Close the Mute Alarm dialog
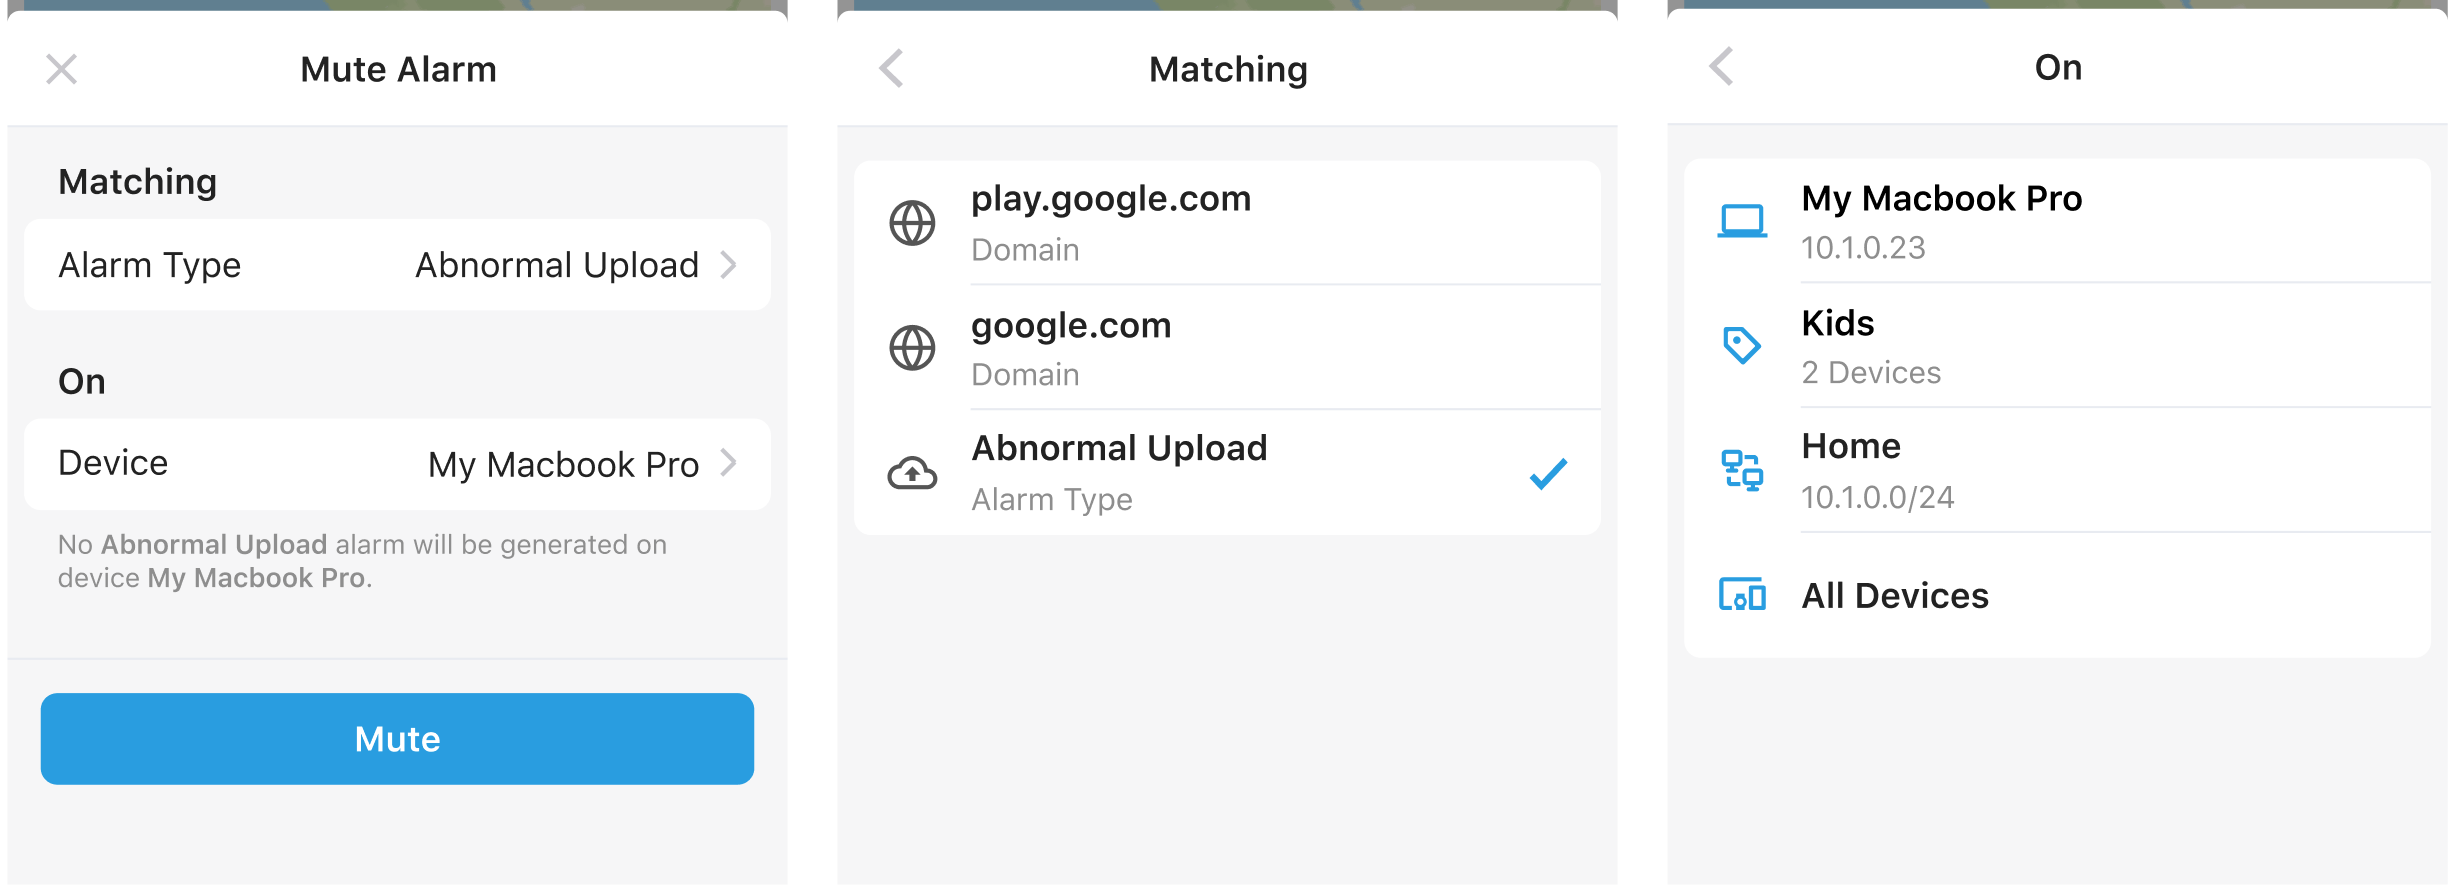Image resolution: width=2454 pixels, height=890 pixels. 62,69
